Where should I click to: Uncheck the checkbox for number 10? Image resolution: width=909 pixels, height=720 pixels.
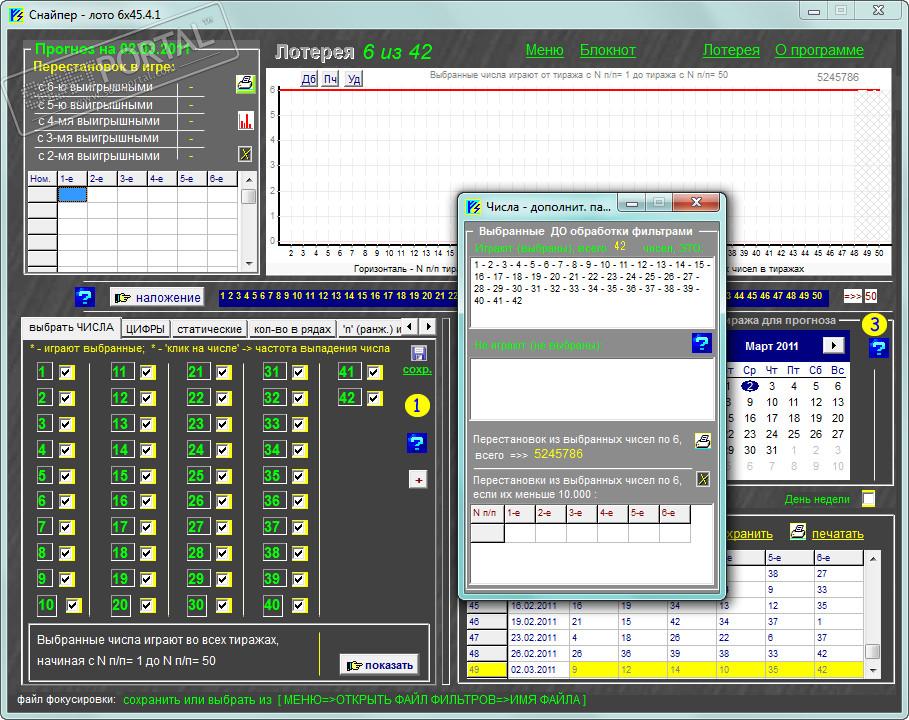(73, 606)
